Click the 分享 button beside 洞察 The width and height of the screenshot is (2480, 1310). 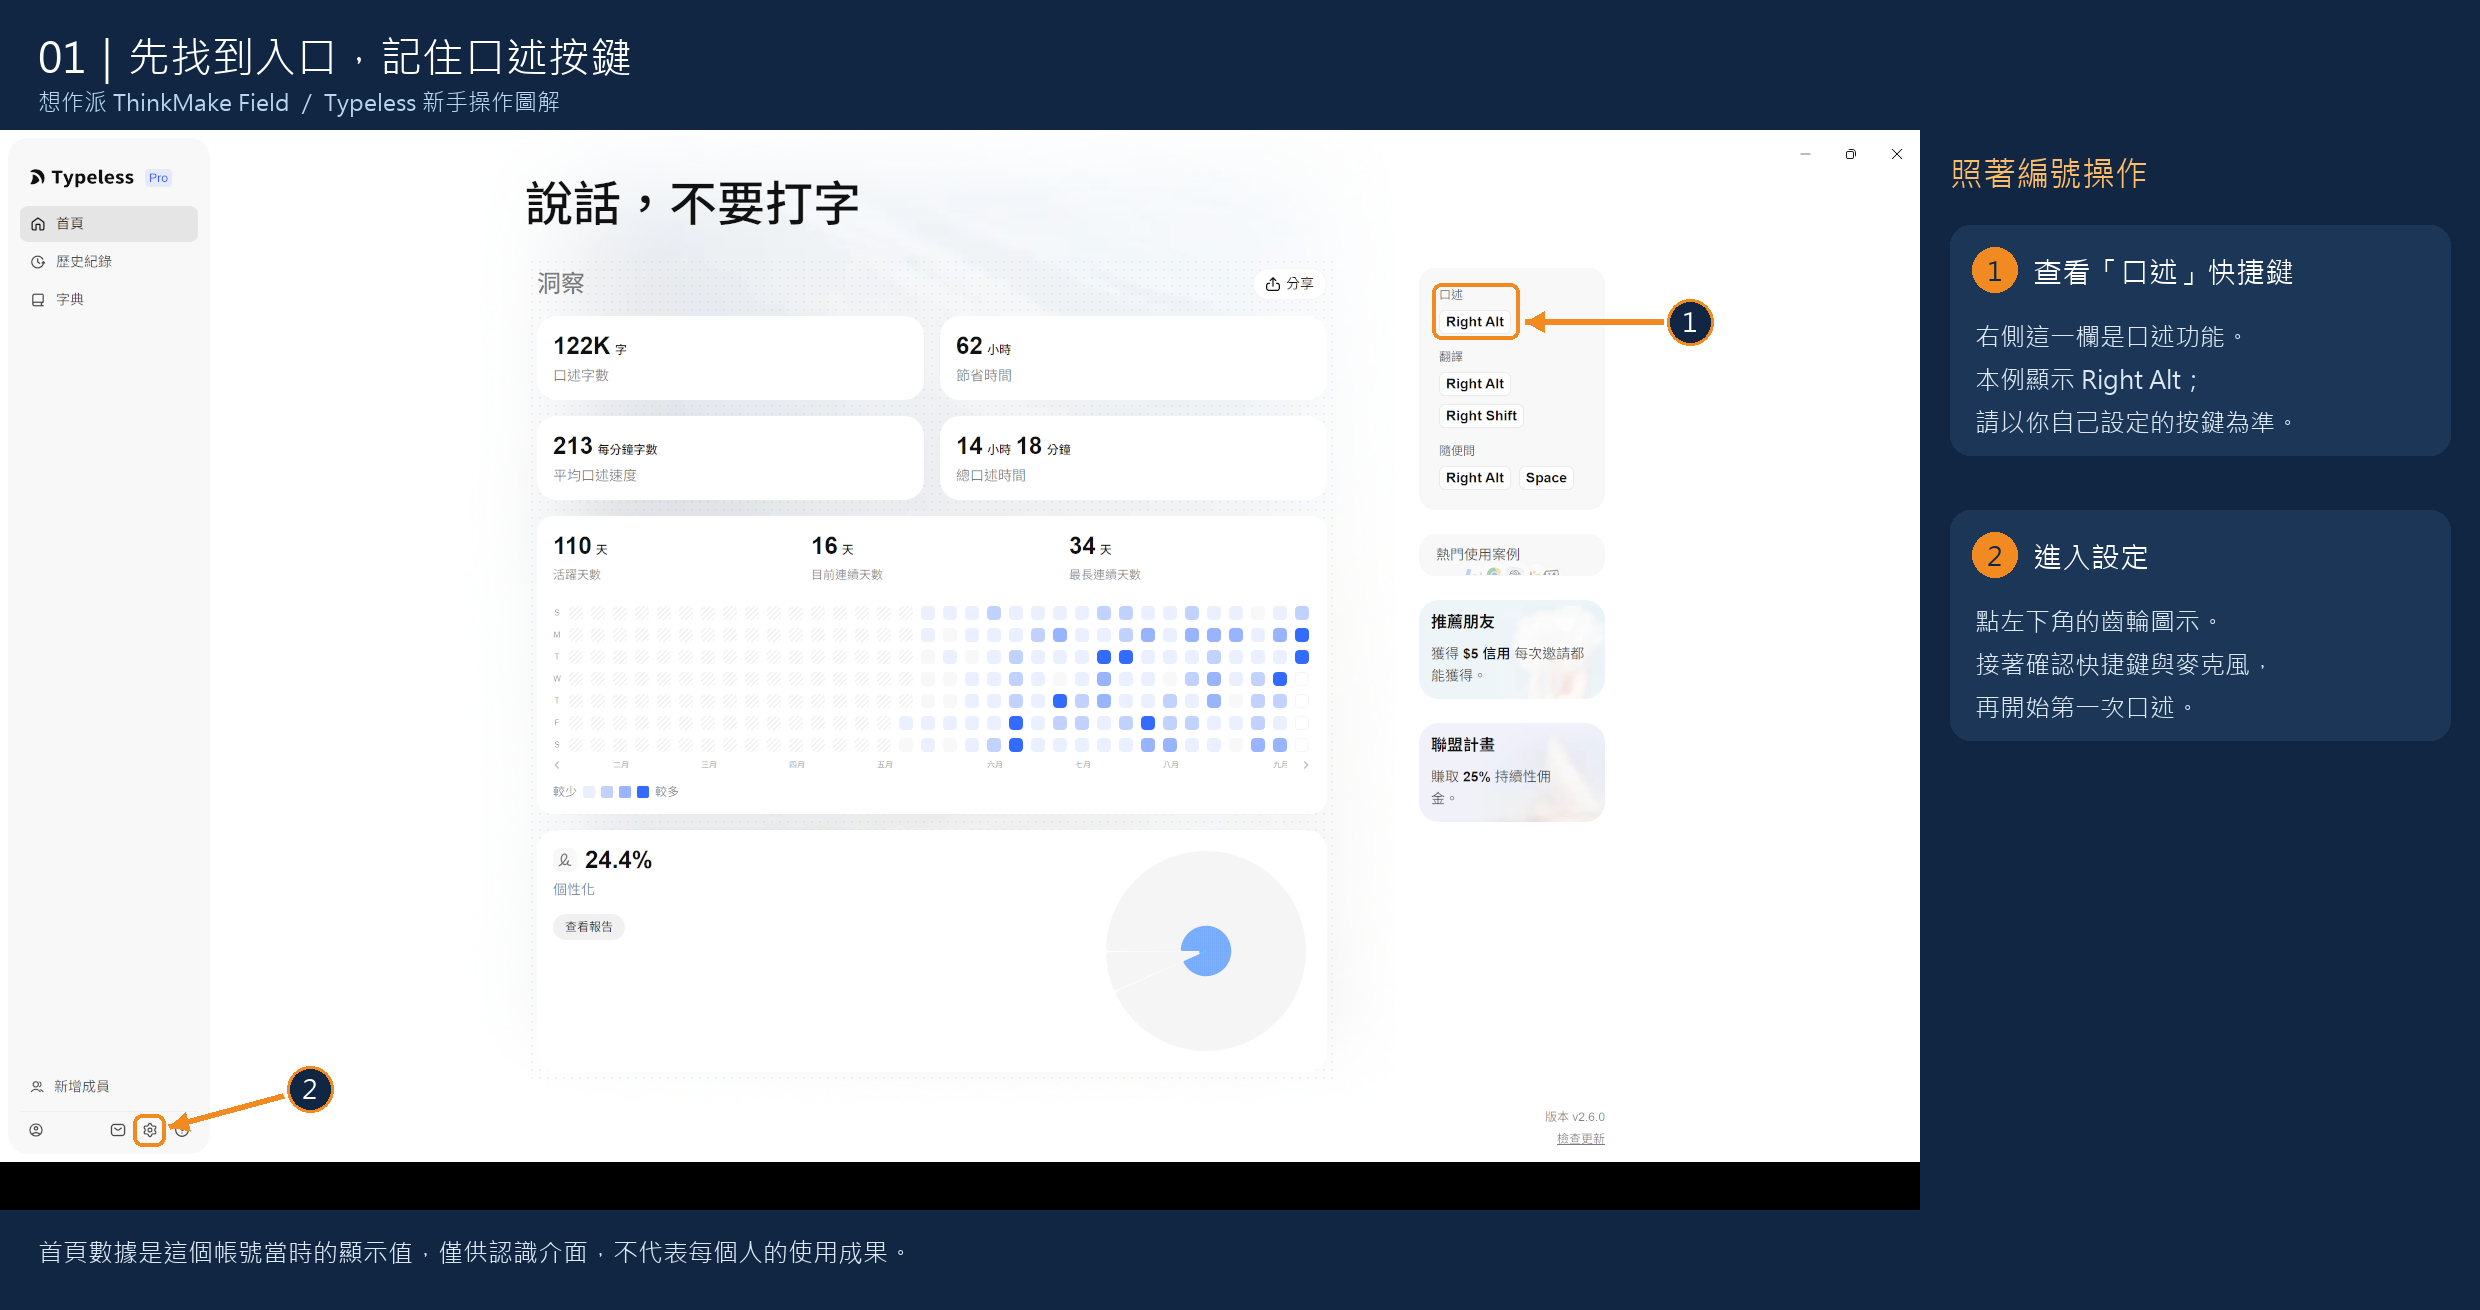pos(1289,284)
